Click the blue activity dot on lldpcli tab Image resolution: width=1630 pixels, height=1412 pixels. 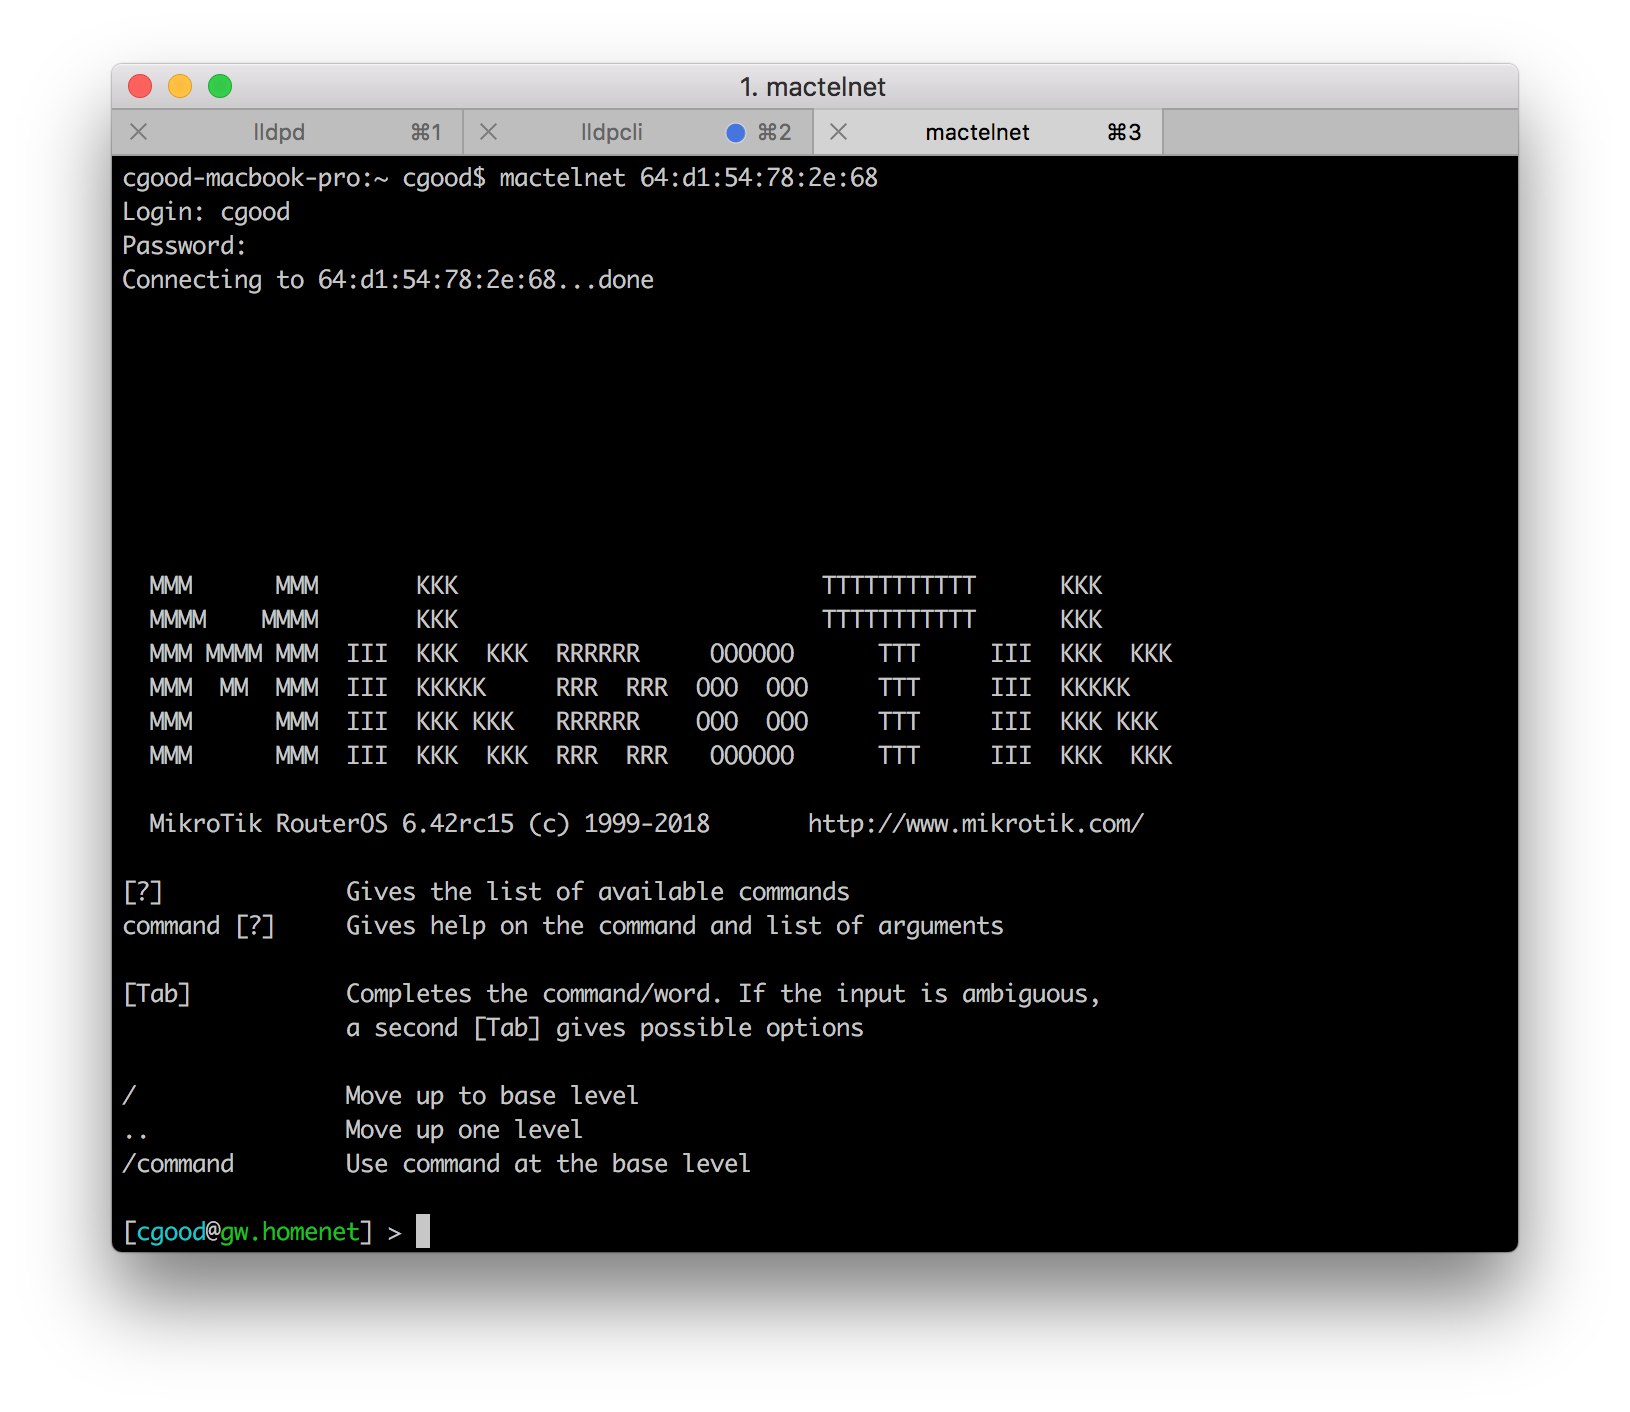pyautogui.click(x=736, y=132)
